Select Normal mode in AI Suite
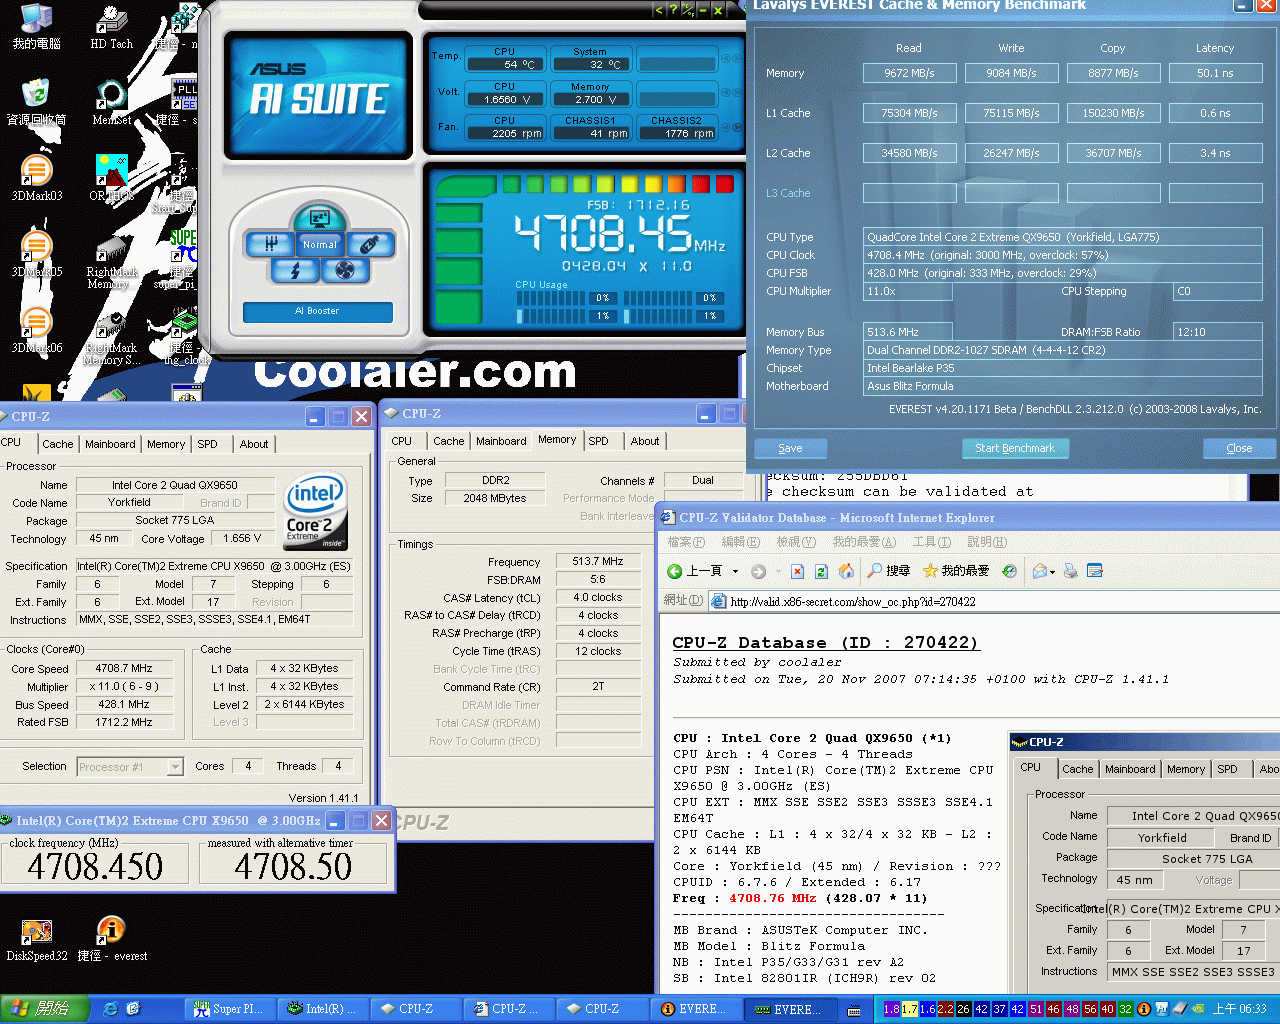 [319, 244]
